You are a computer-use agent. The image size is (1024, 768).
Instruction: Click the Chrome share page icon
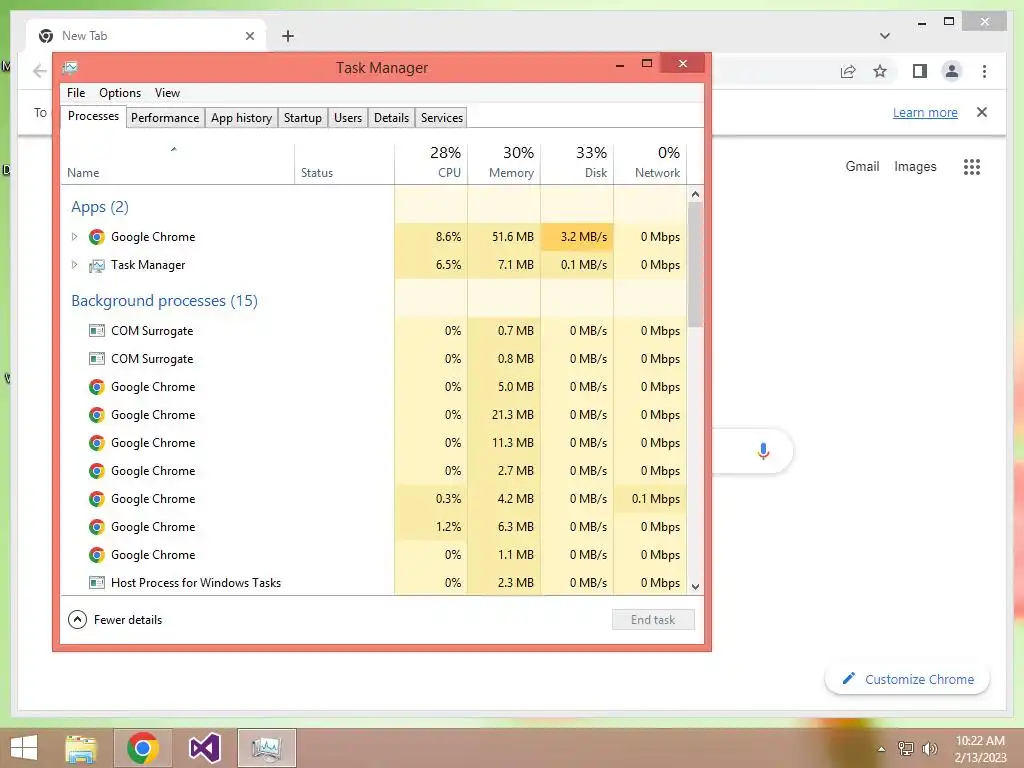click(848, 71)
